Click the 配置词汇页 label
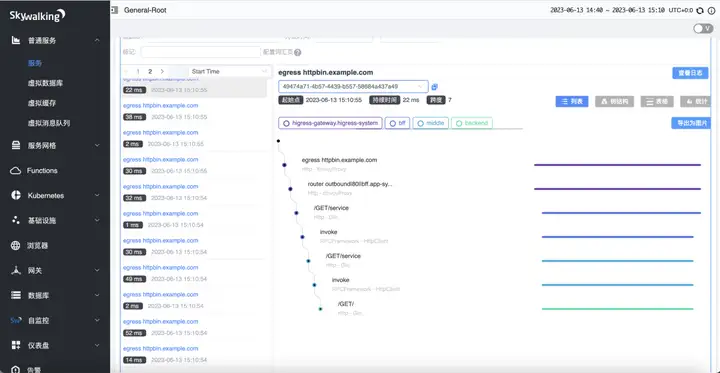This screenshot has width=720, height=373. [278, 52]
